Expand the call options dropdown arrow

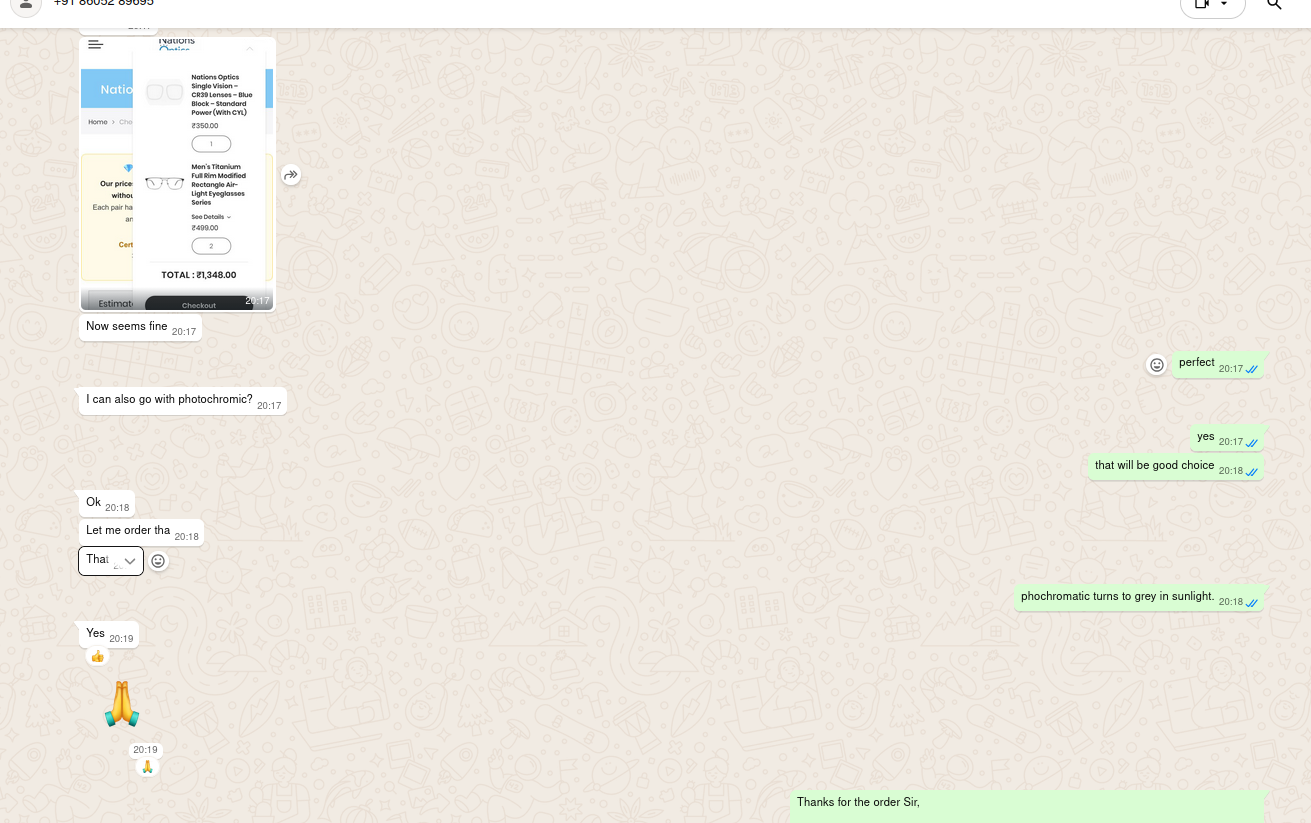click(x=1224, y=5)
